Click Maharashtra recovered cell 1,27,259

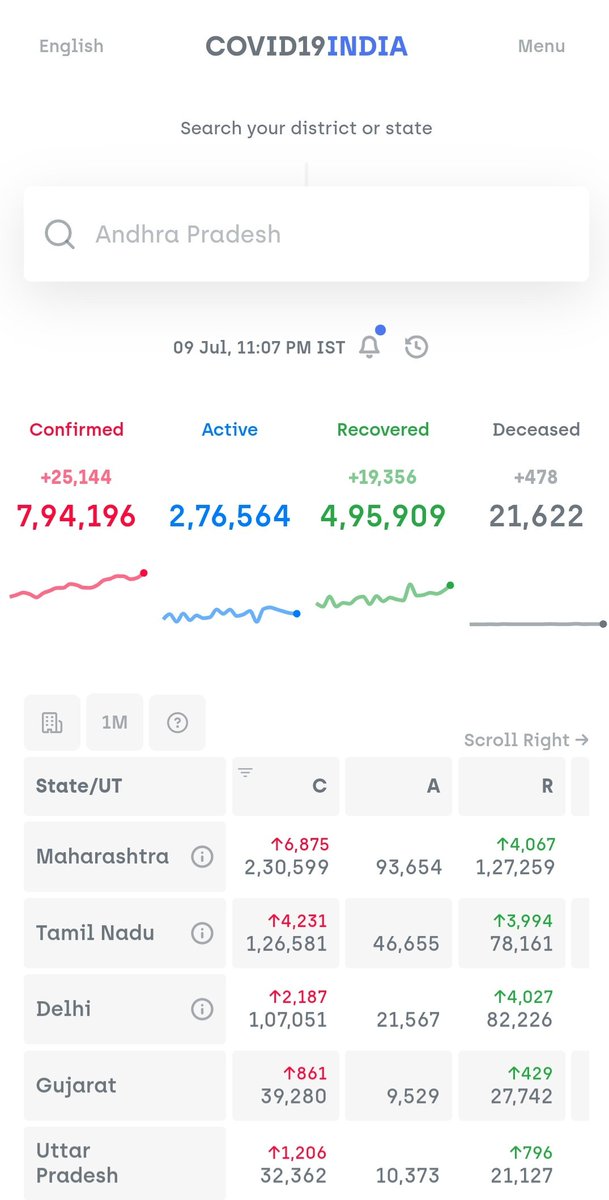coord(512,857)
